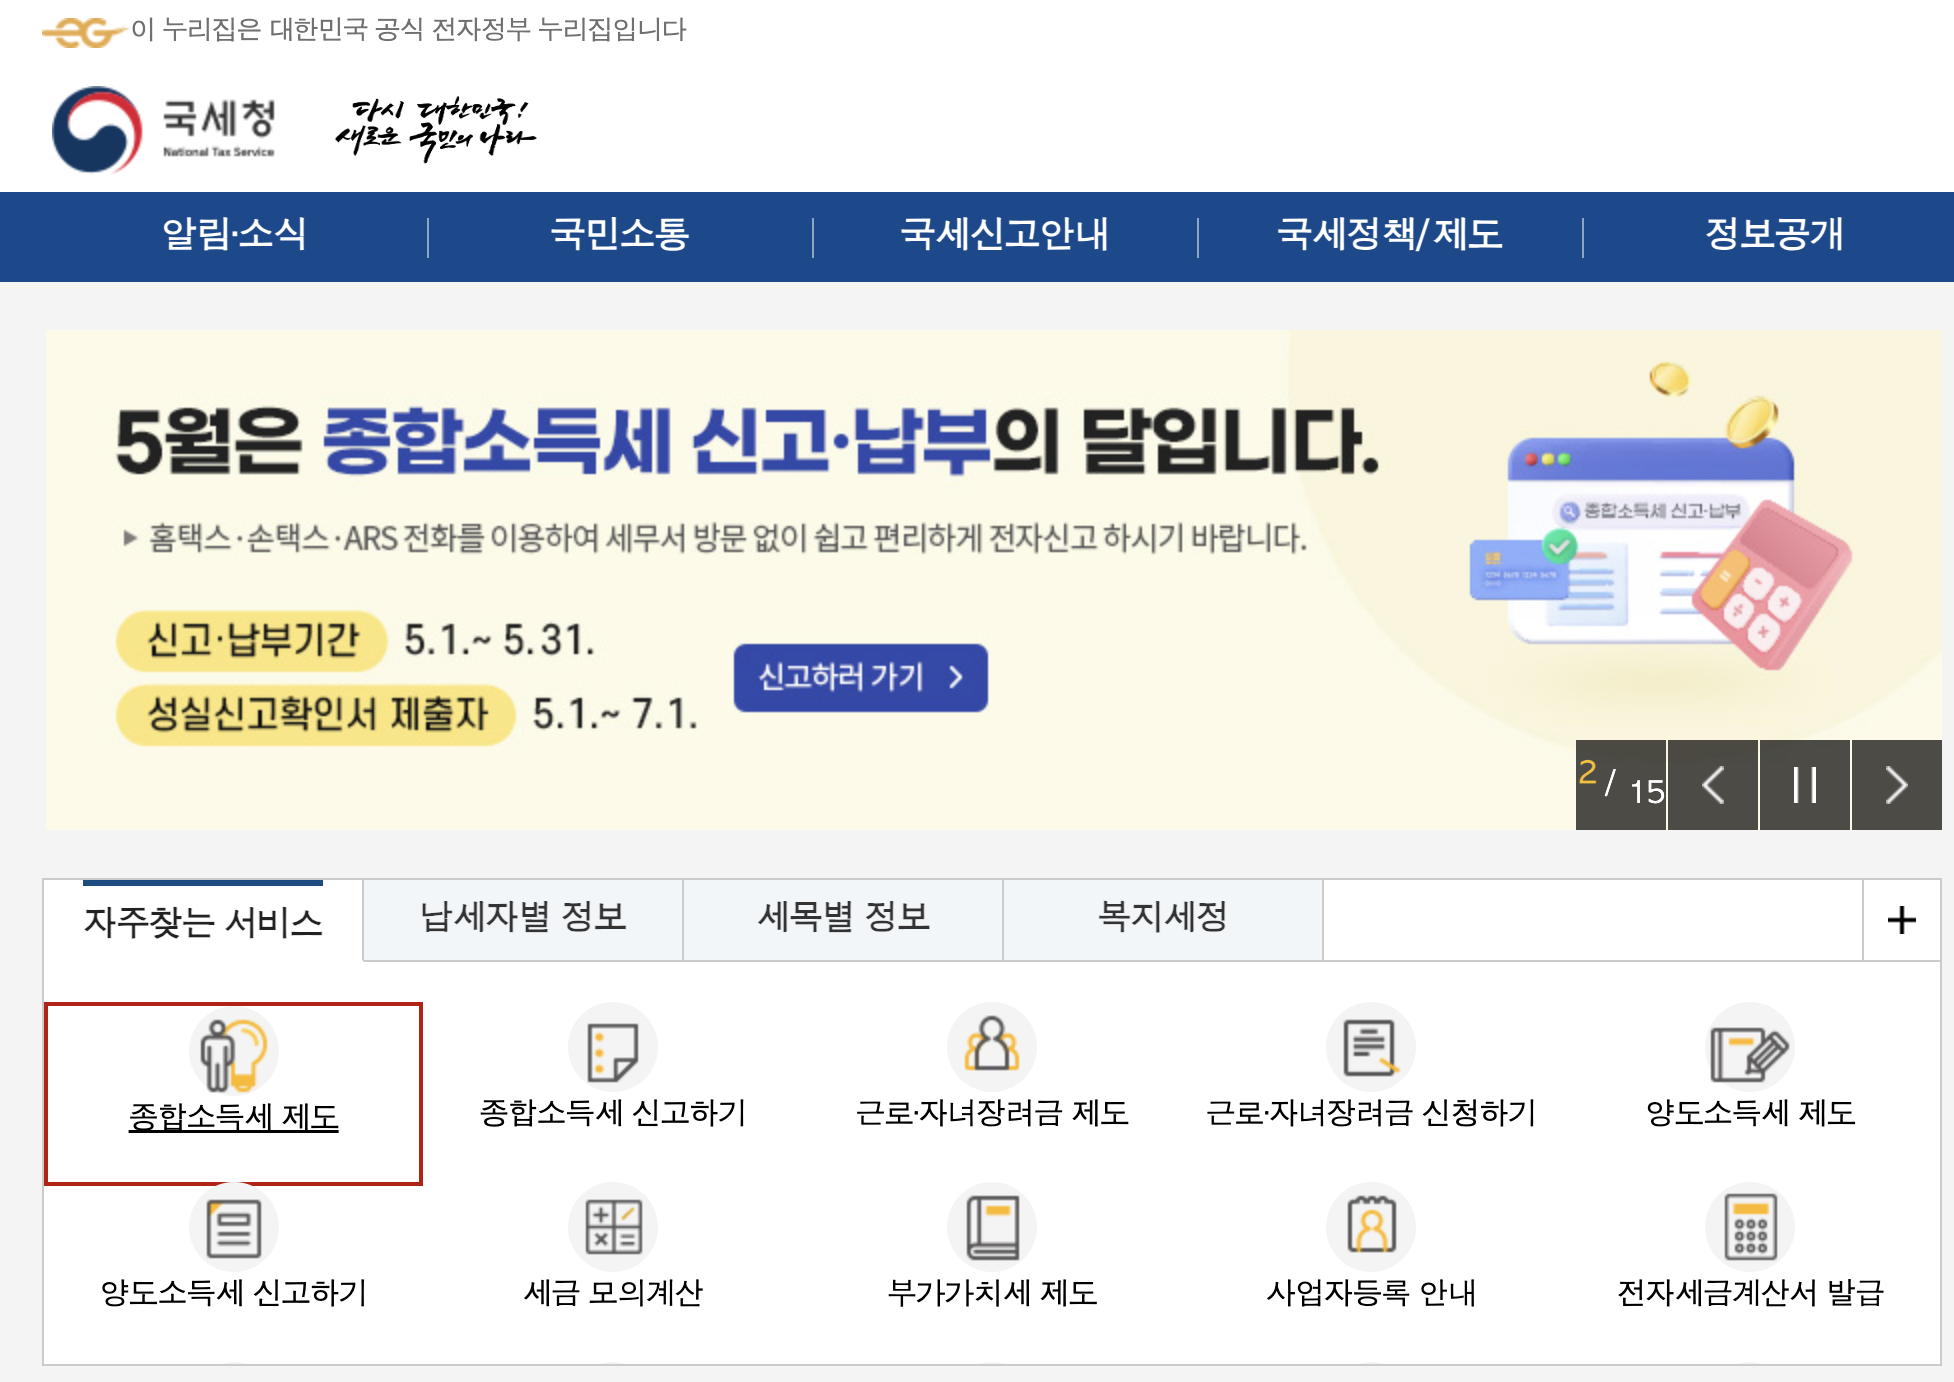This screenshot has width=1954, height=1382.
Task: Open the 세금 모의계산 calculator icon
Action: click(x=612, y=1227)
